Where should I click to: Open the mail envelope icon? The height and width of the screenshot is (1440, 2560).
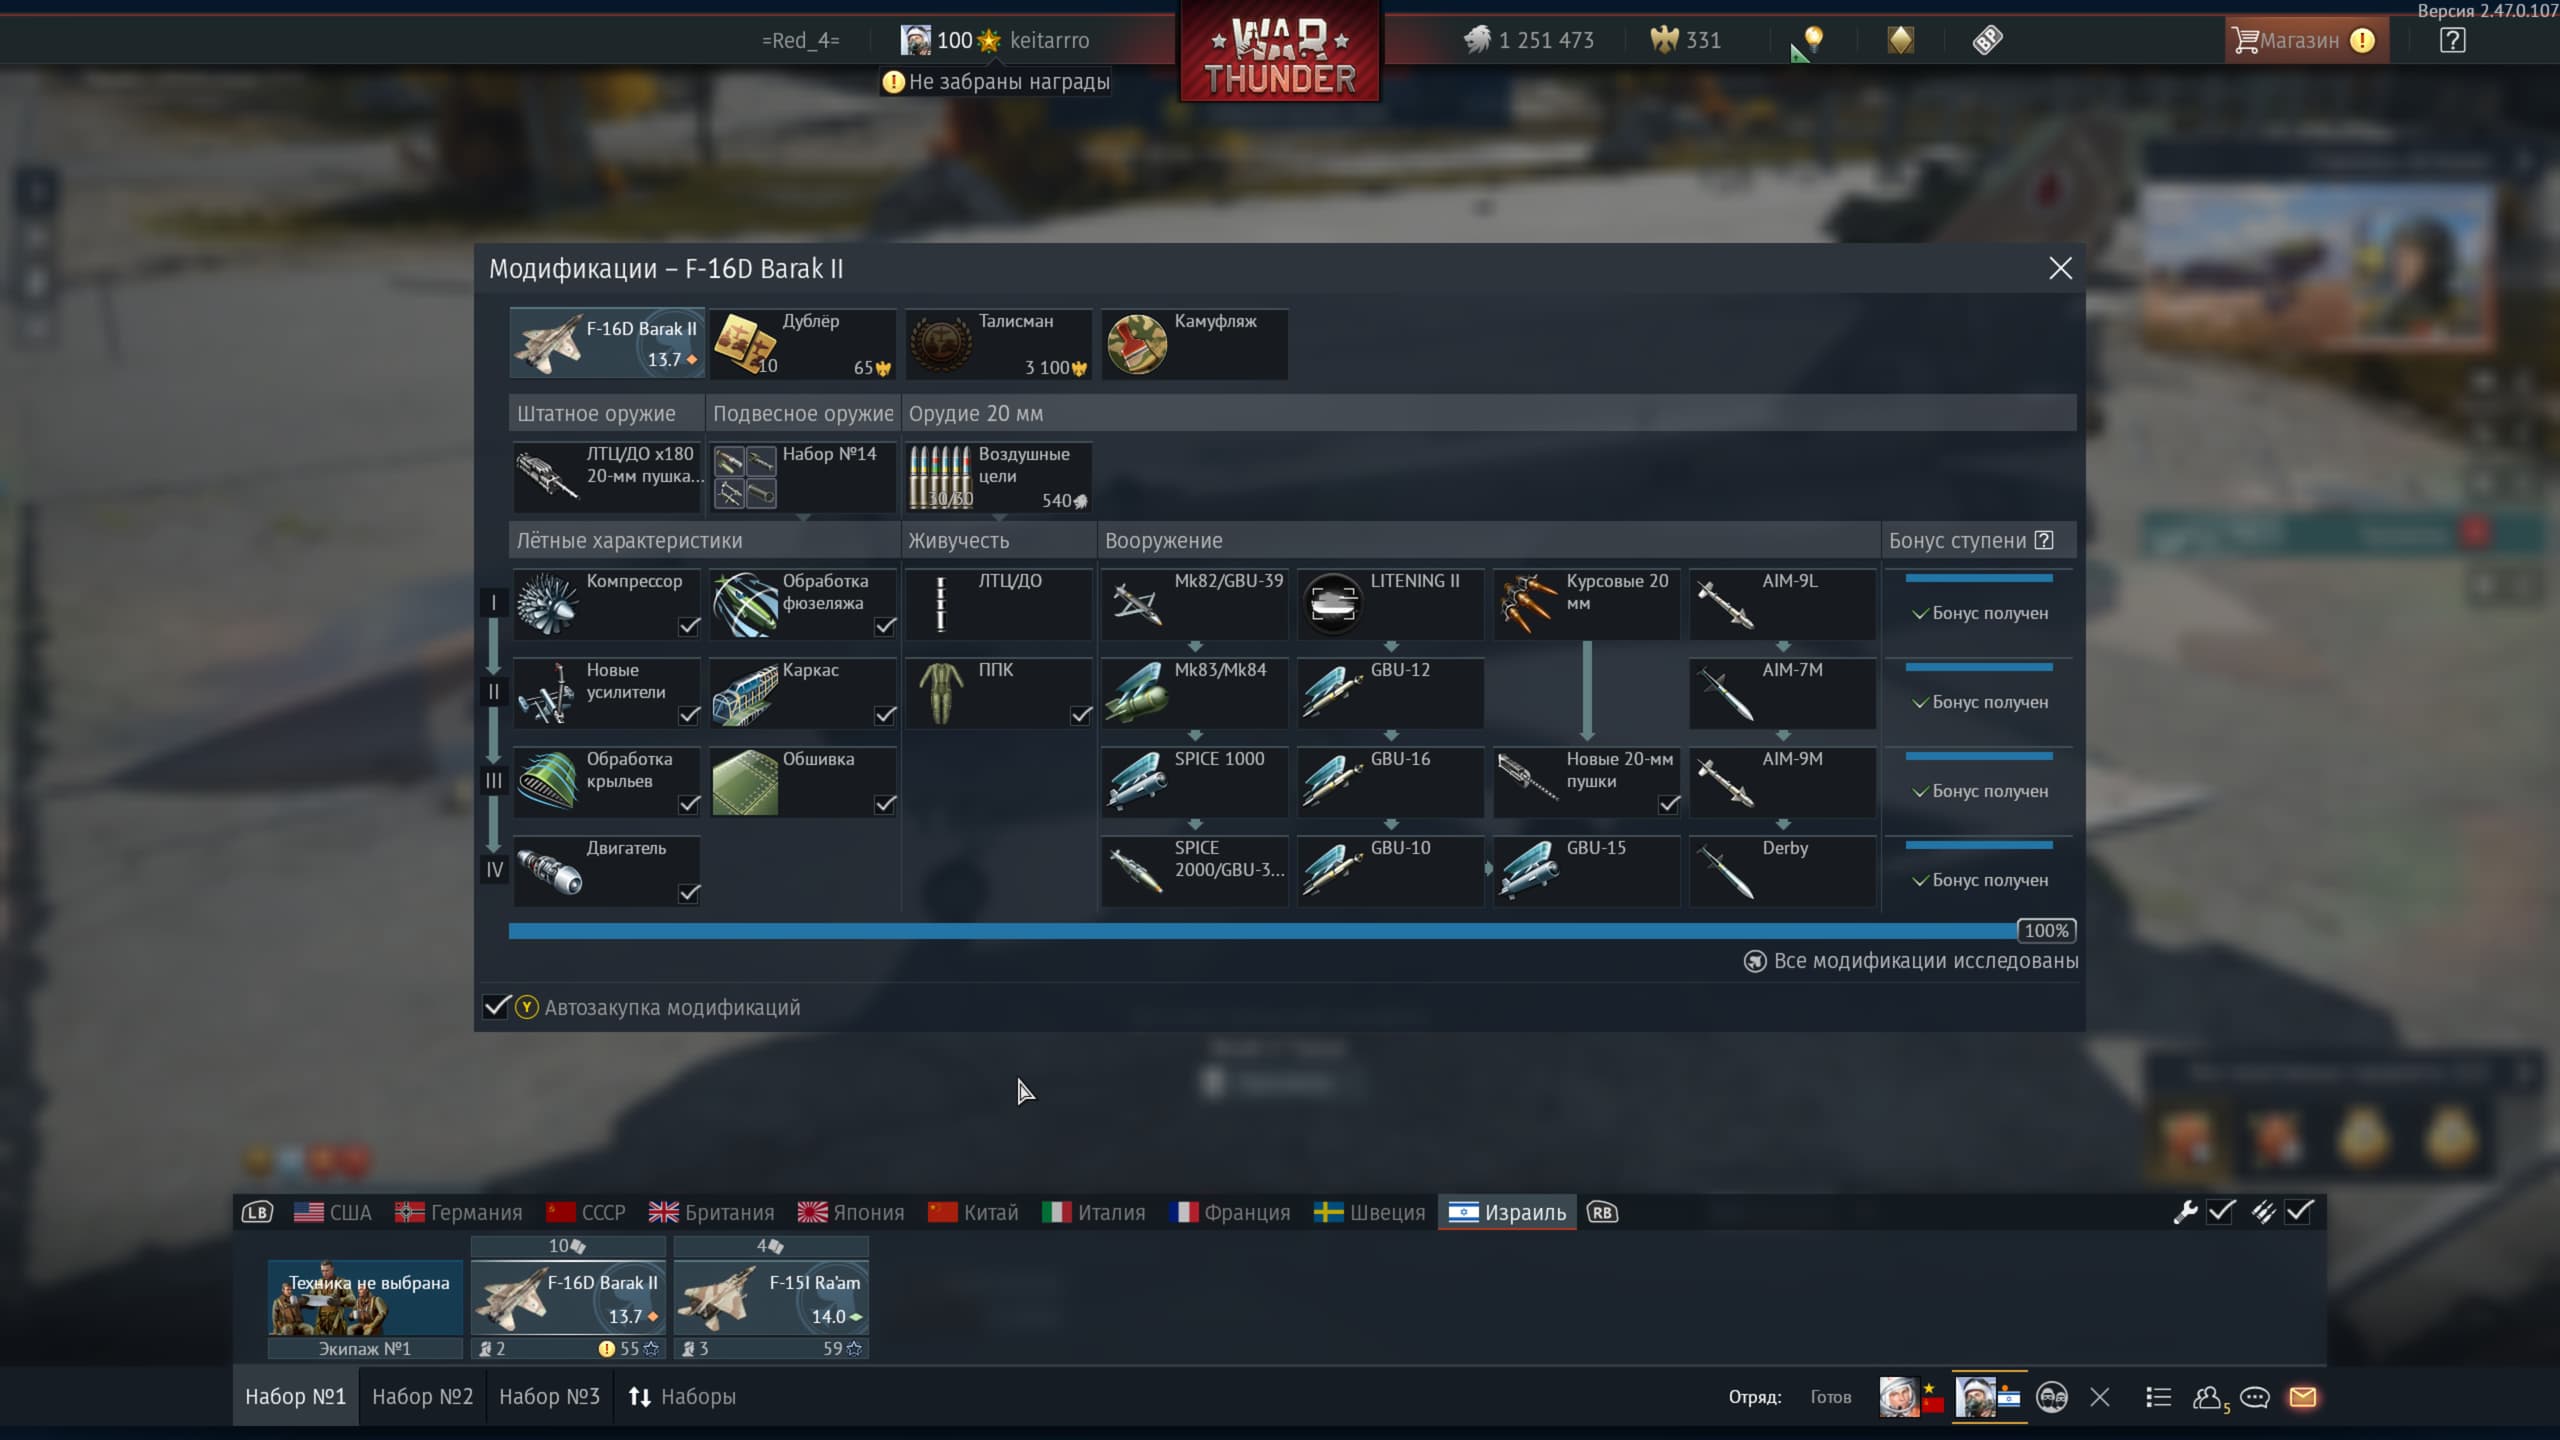pos(2302,1397)
